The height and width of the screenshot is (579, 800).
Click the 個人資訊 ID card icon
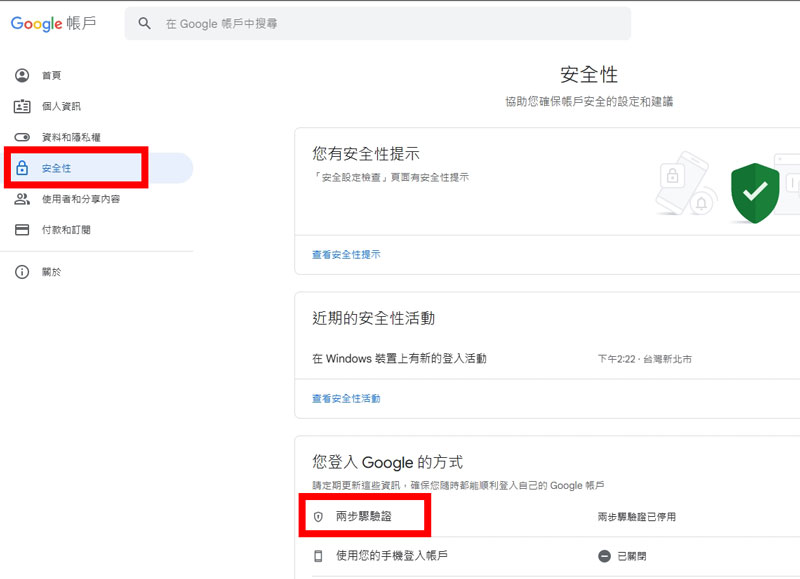22,106
